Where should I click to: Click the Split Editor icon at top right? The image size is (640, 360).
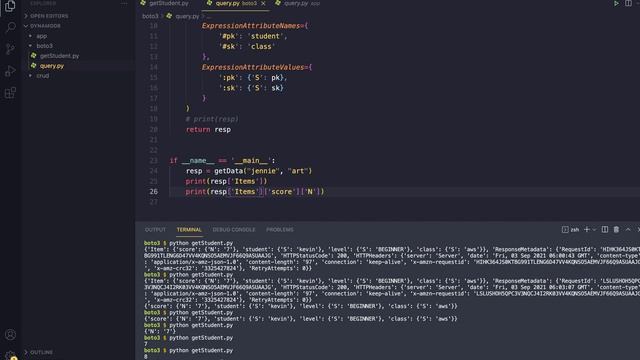point(628,3)
